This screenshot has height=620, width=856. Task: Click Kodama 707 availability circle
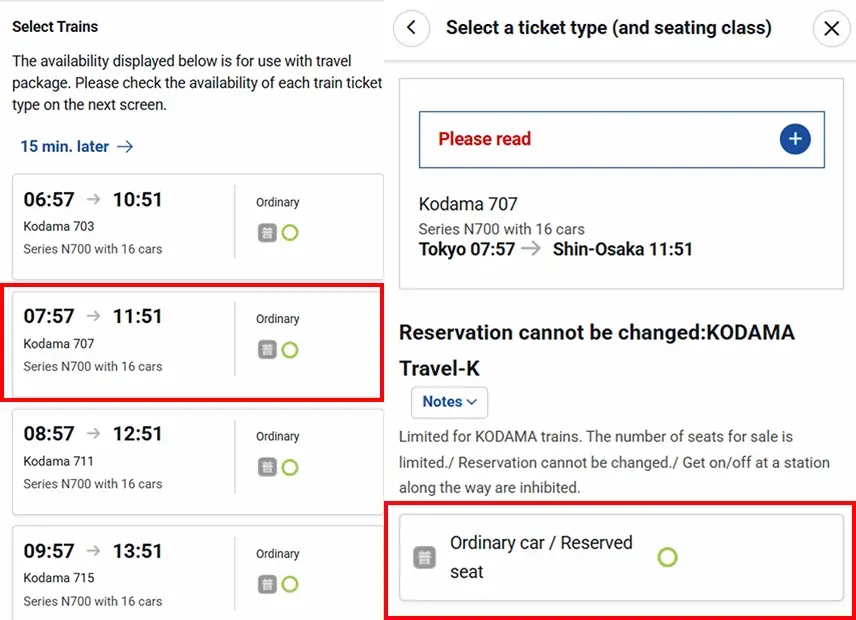tap(290, 350)
